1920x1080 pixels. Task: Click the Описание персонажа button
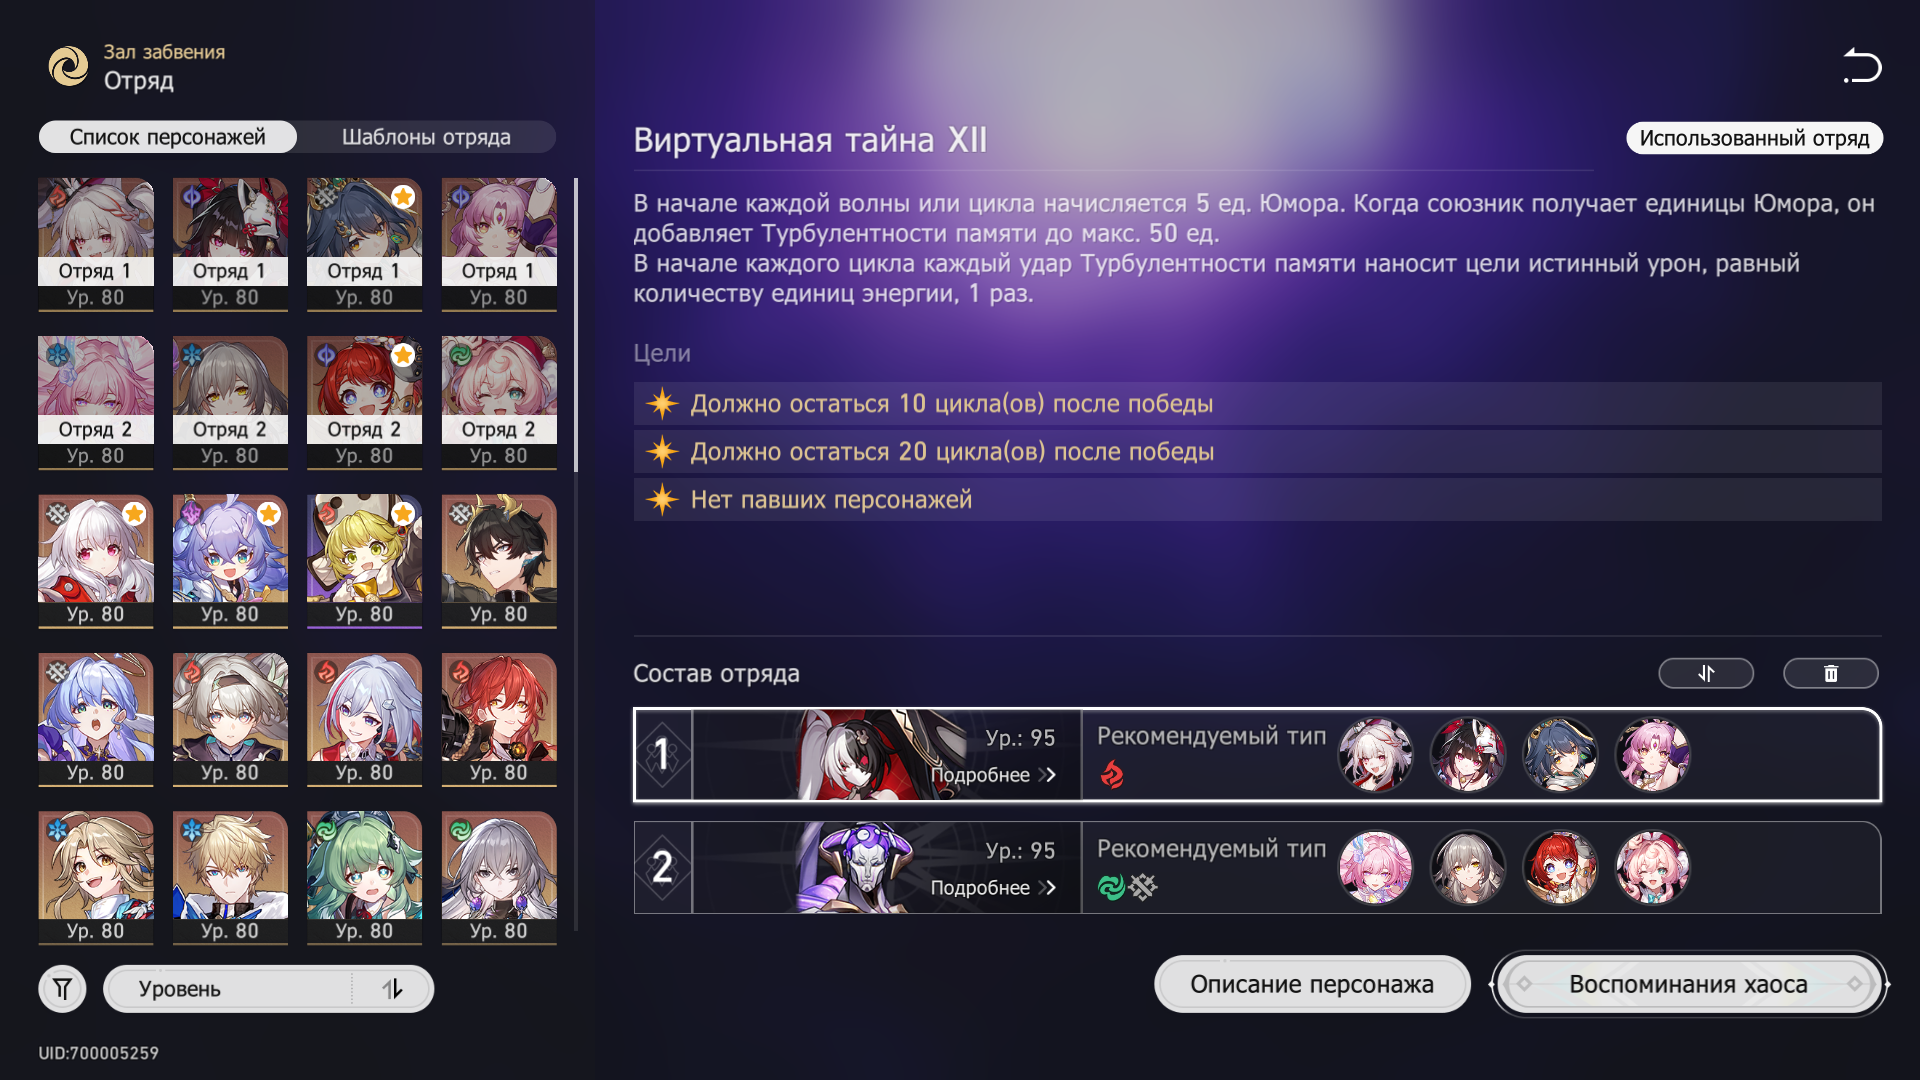(x=1312, y=984)
